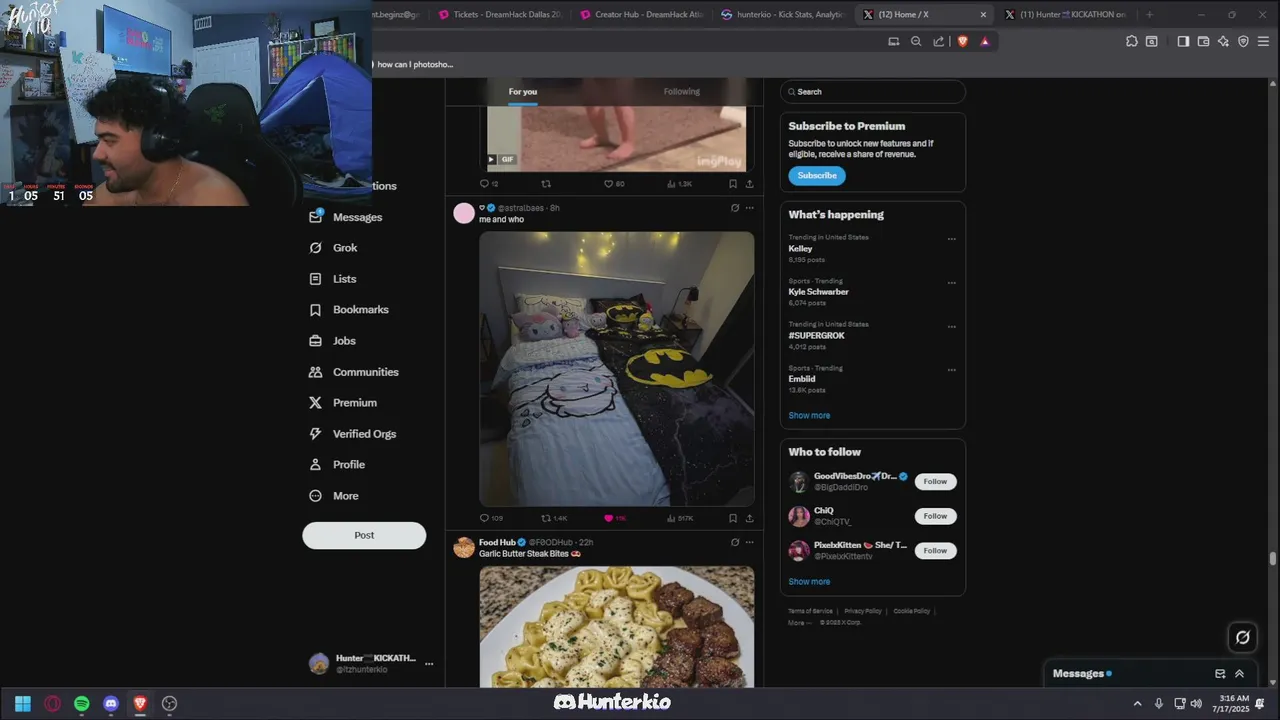This screenshot has height=720, width=1280.
Task: Switch to Creator Hub - DreamHack tab
Action: [x=642, y=14]
